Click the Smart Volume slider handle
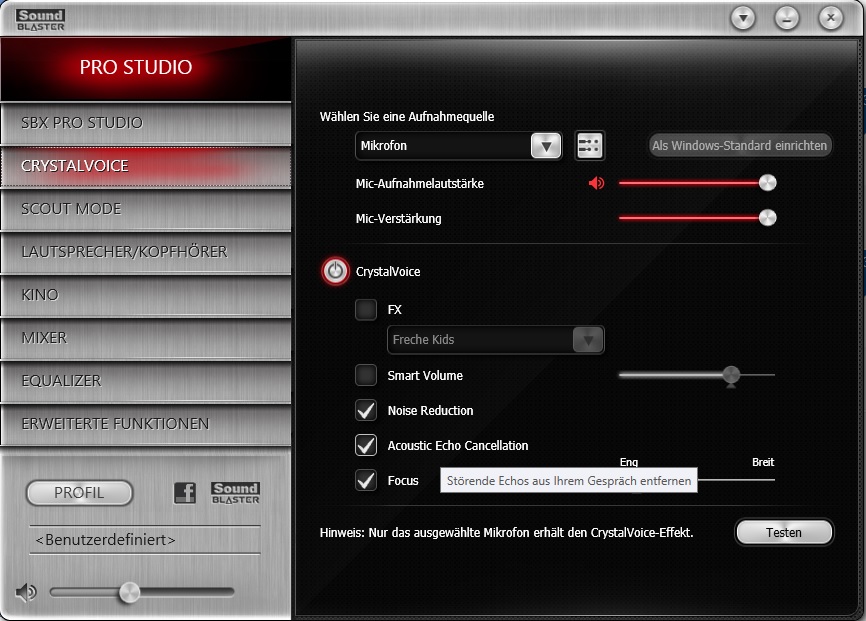866x621 pixels. [731, 375]
